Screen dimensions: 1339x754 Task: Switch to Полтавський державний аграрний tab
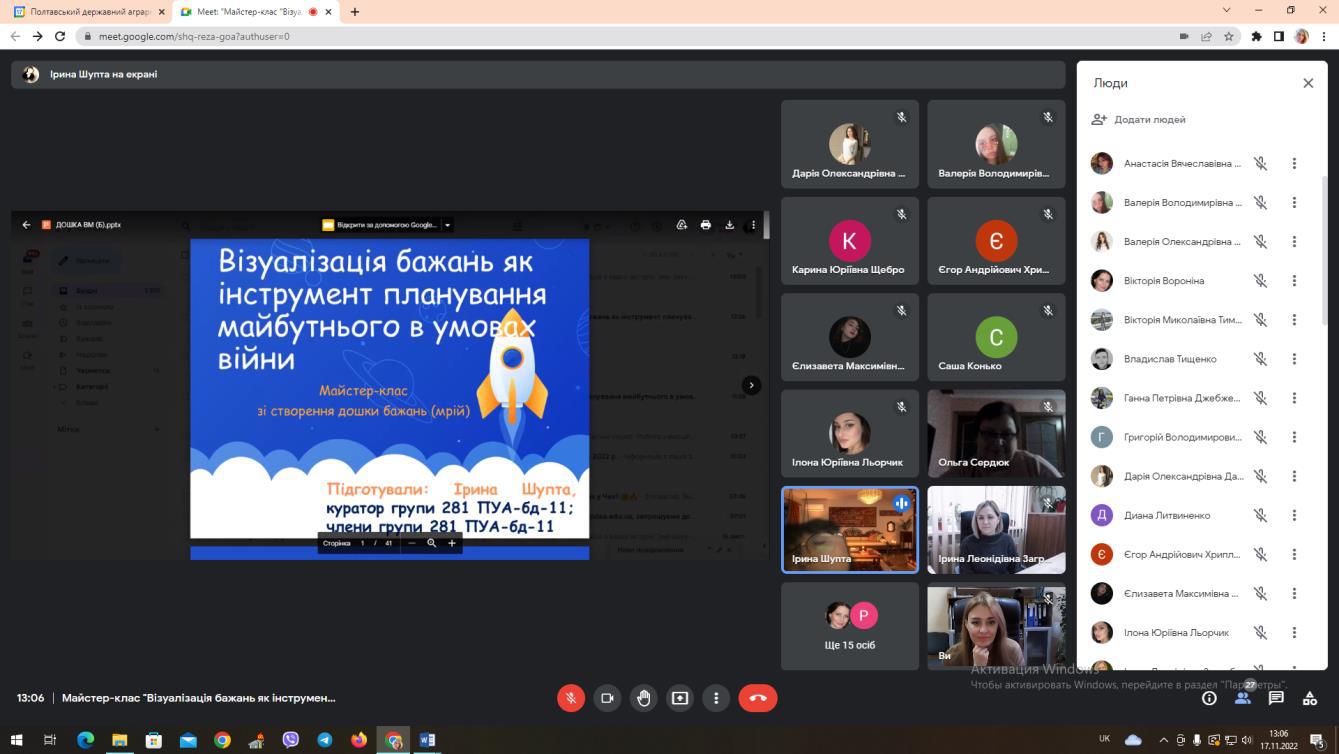[x=88, y=12]
